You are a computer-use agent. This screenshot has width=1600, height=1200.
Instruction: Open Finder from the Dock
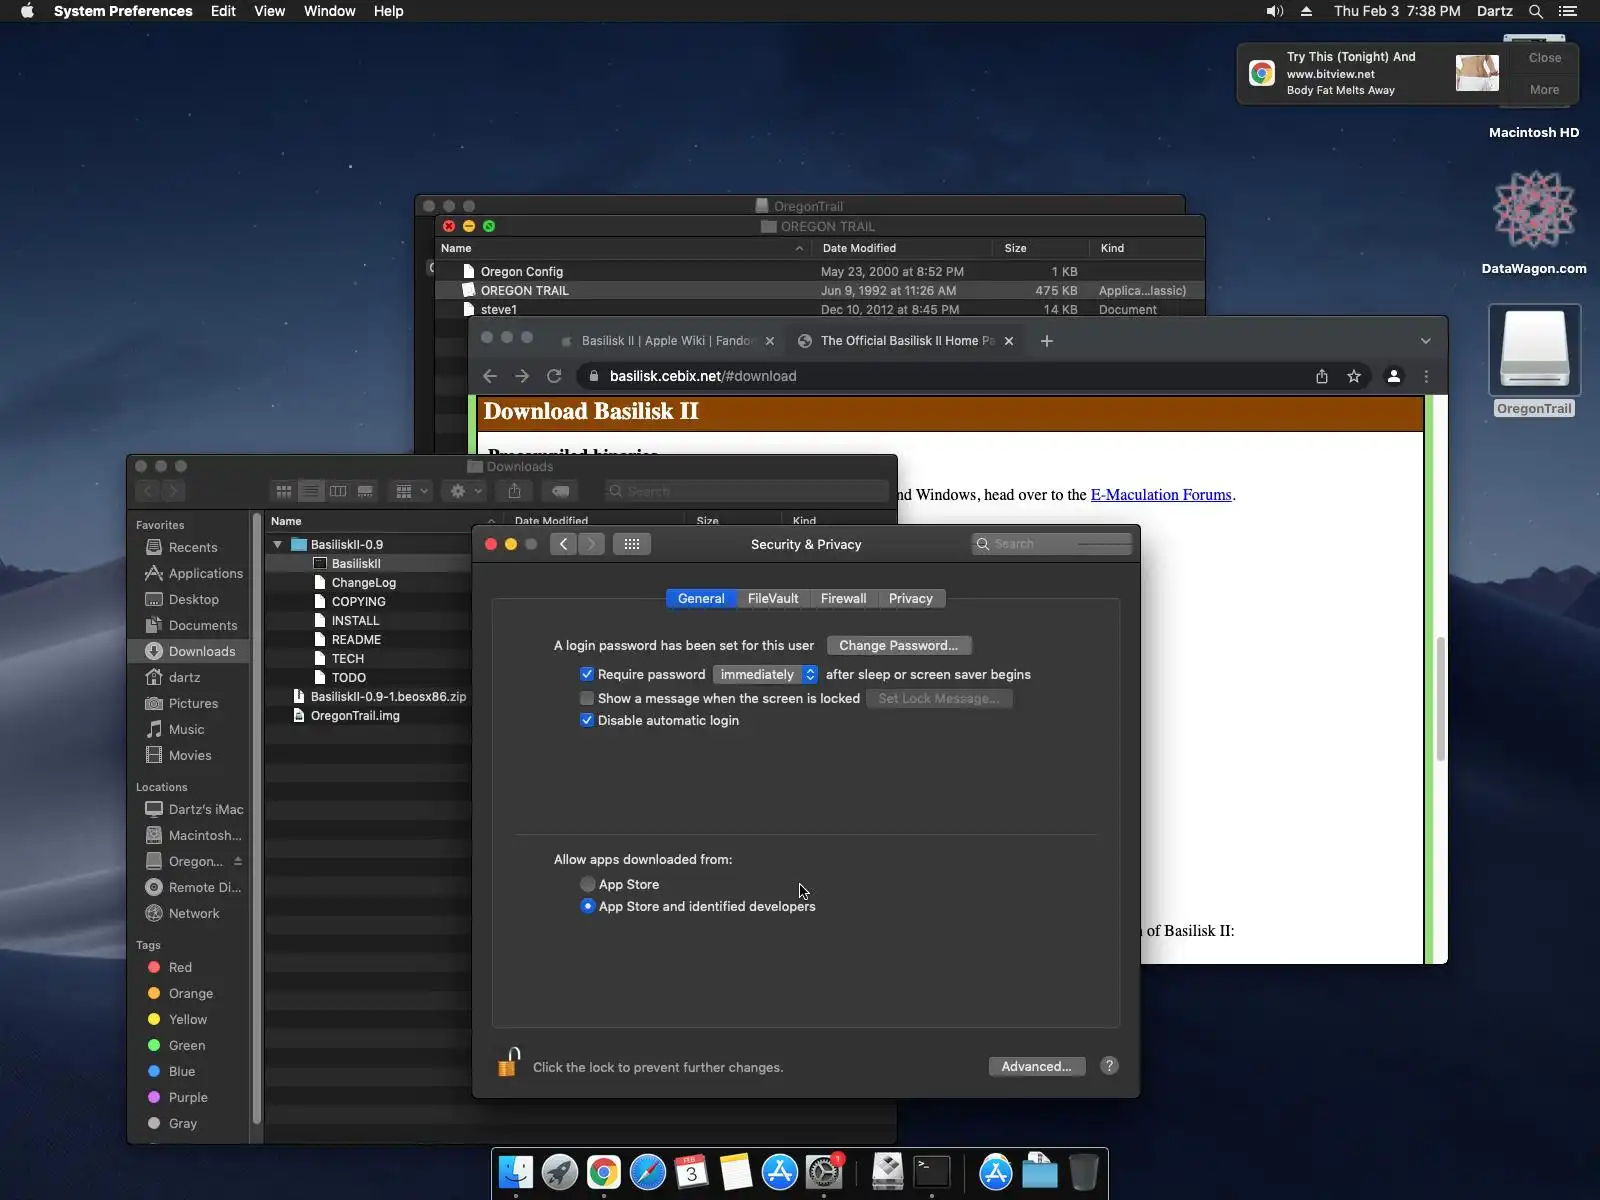(x=516, y=1172)
